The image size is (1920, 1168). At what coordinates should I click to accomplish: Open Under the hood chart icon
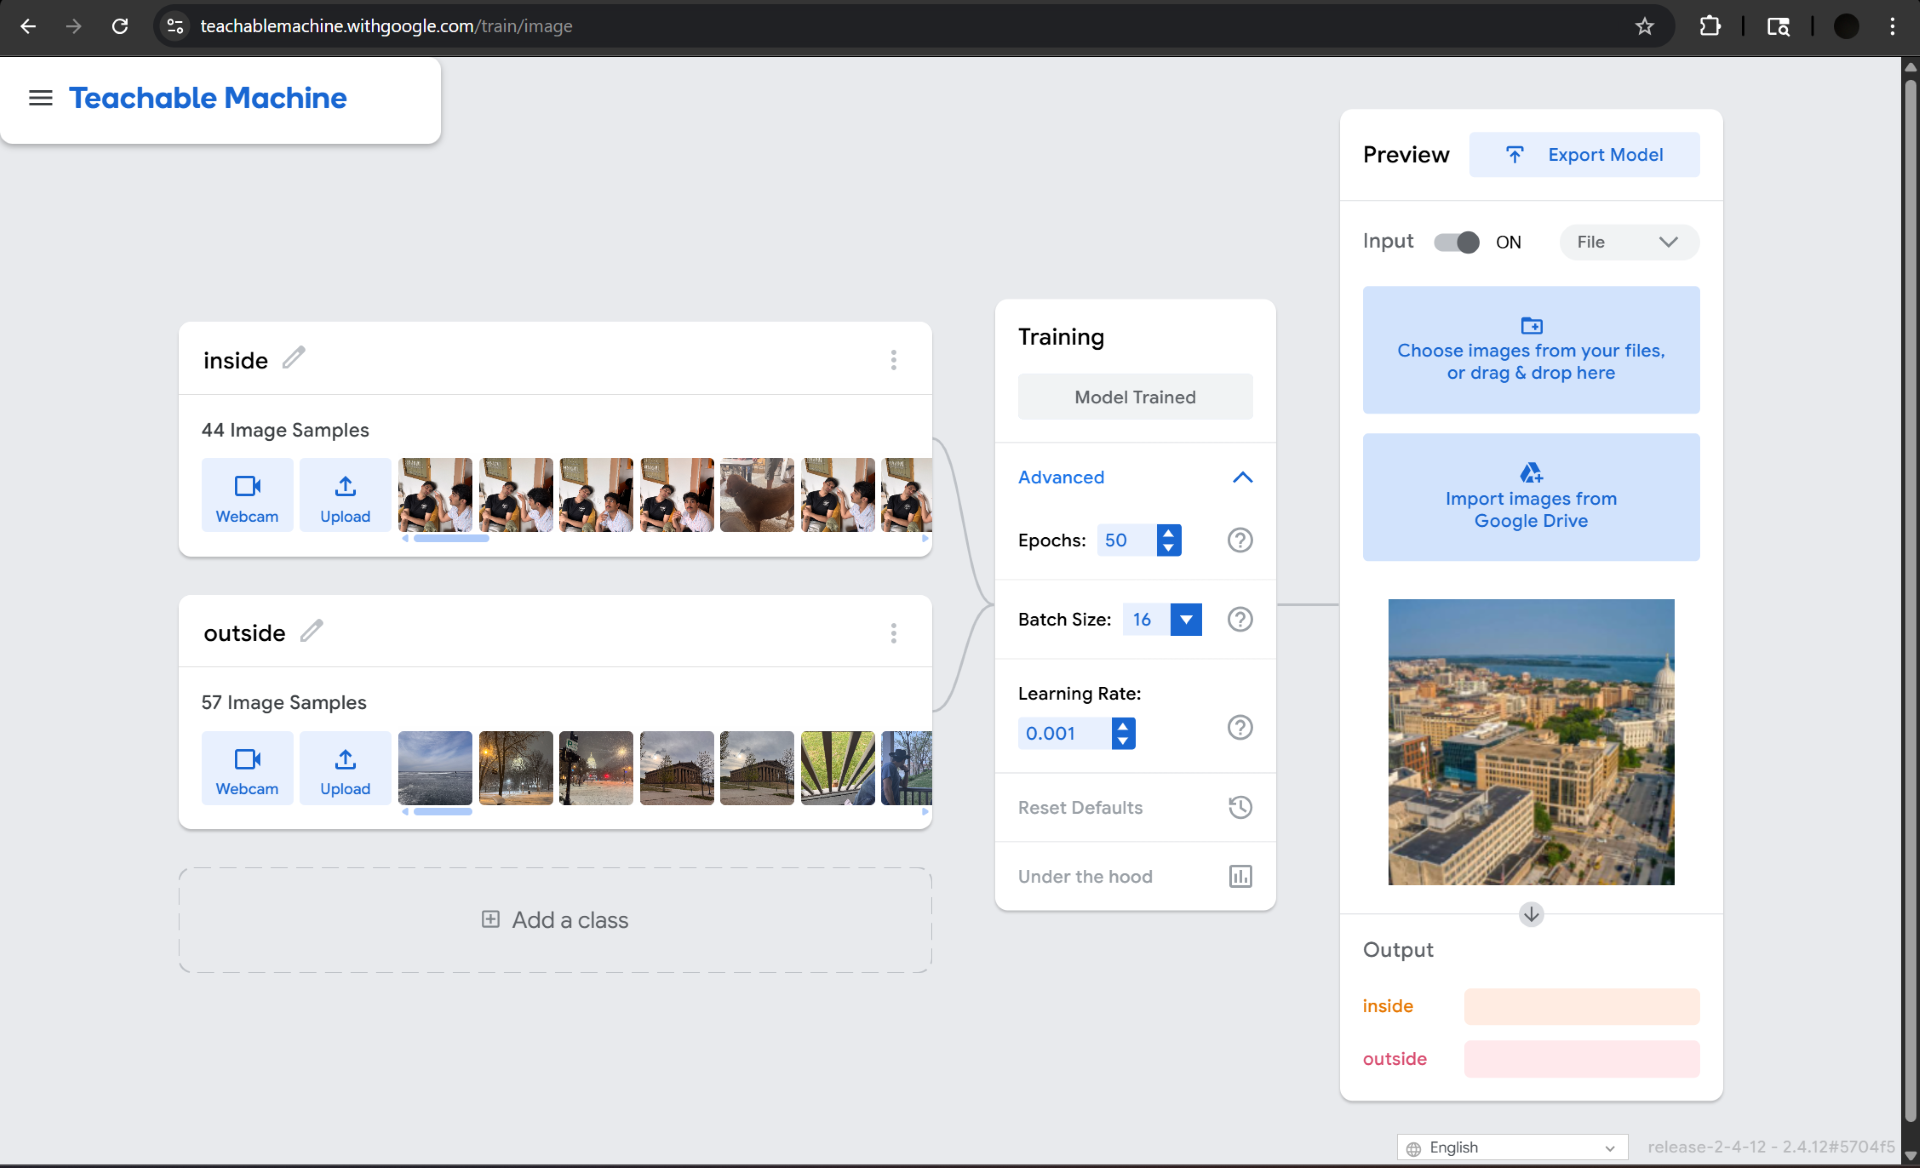1239,877
